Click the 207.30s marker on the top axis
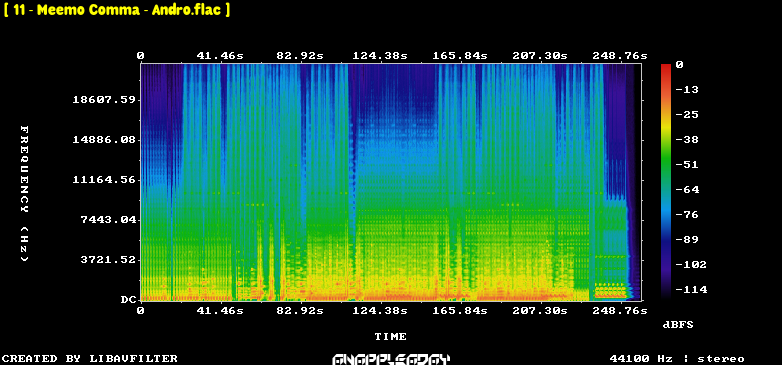This screenshot has width=782, height=365. click(x=540, y=56)
